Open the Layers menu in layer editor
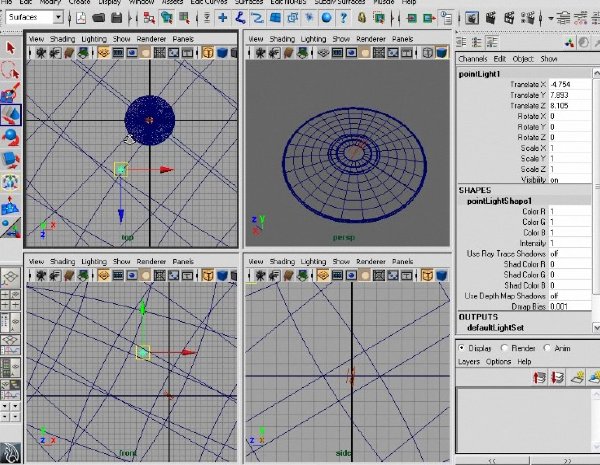This screenshot has width=600, height=465. [x=469, y=362]
